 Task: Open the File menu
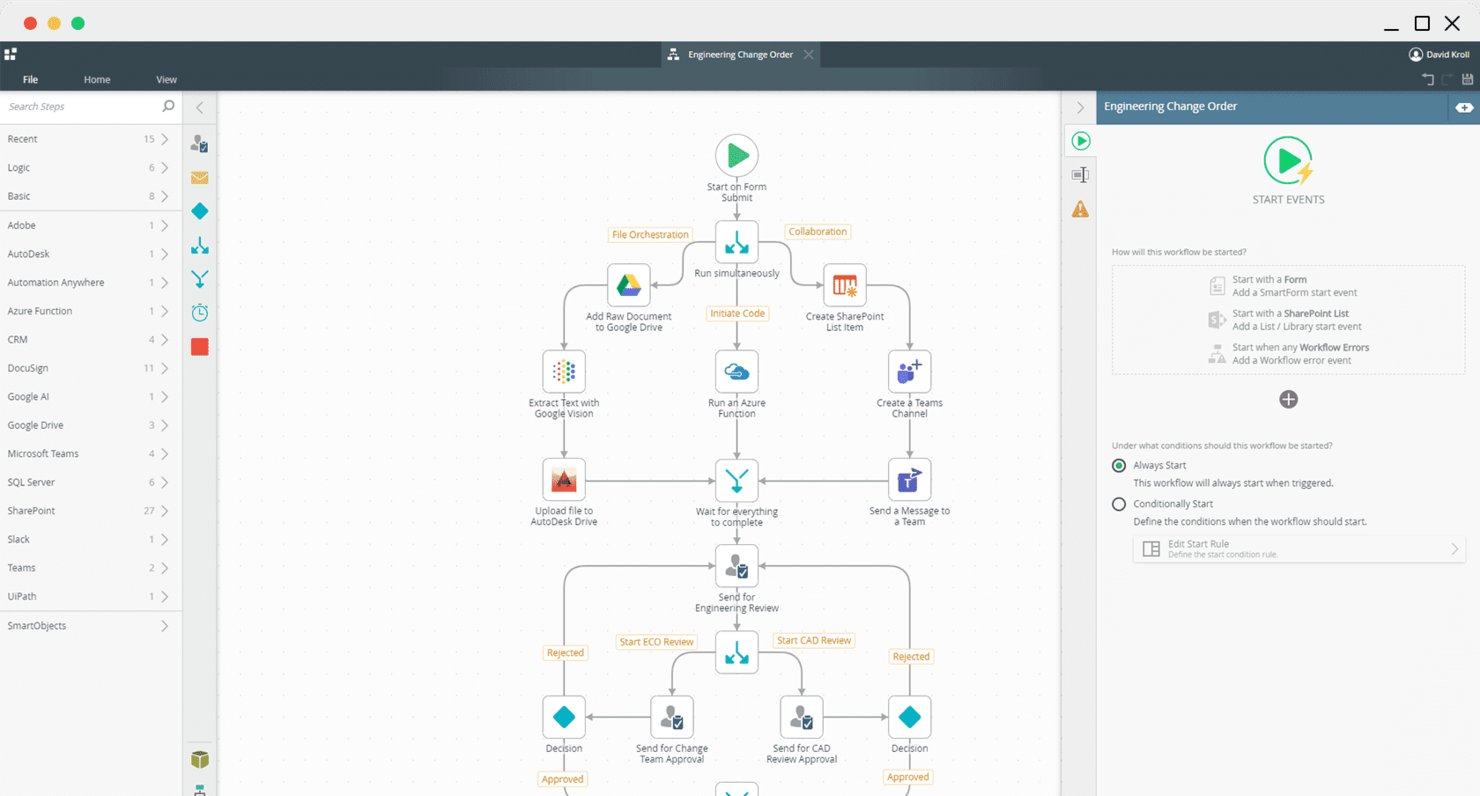point(30,79)
